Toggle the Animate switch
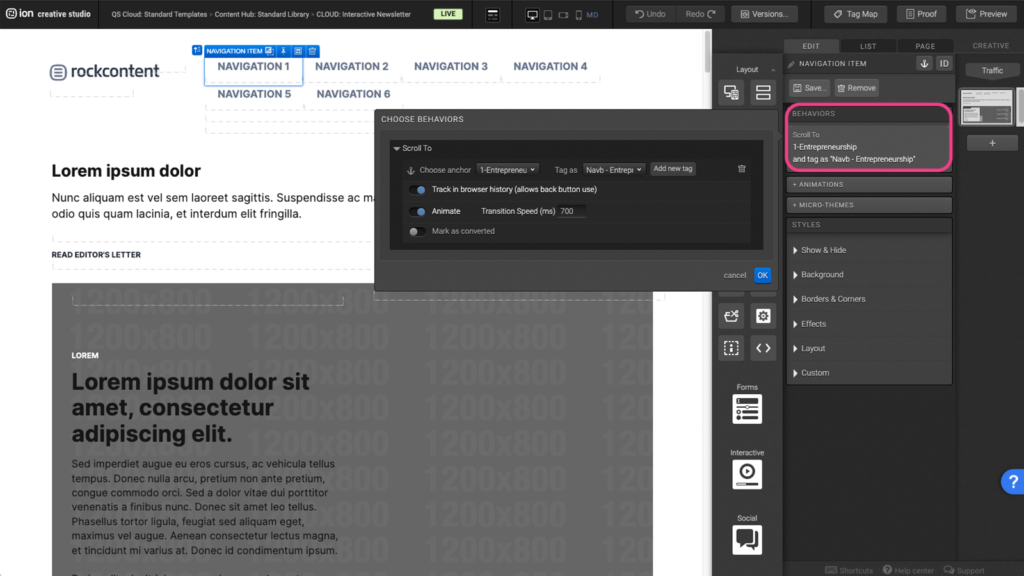Screen dimensions: 1024x576 [x=417, y=212]
